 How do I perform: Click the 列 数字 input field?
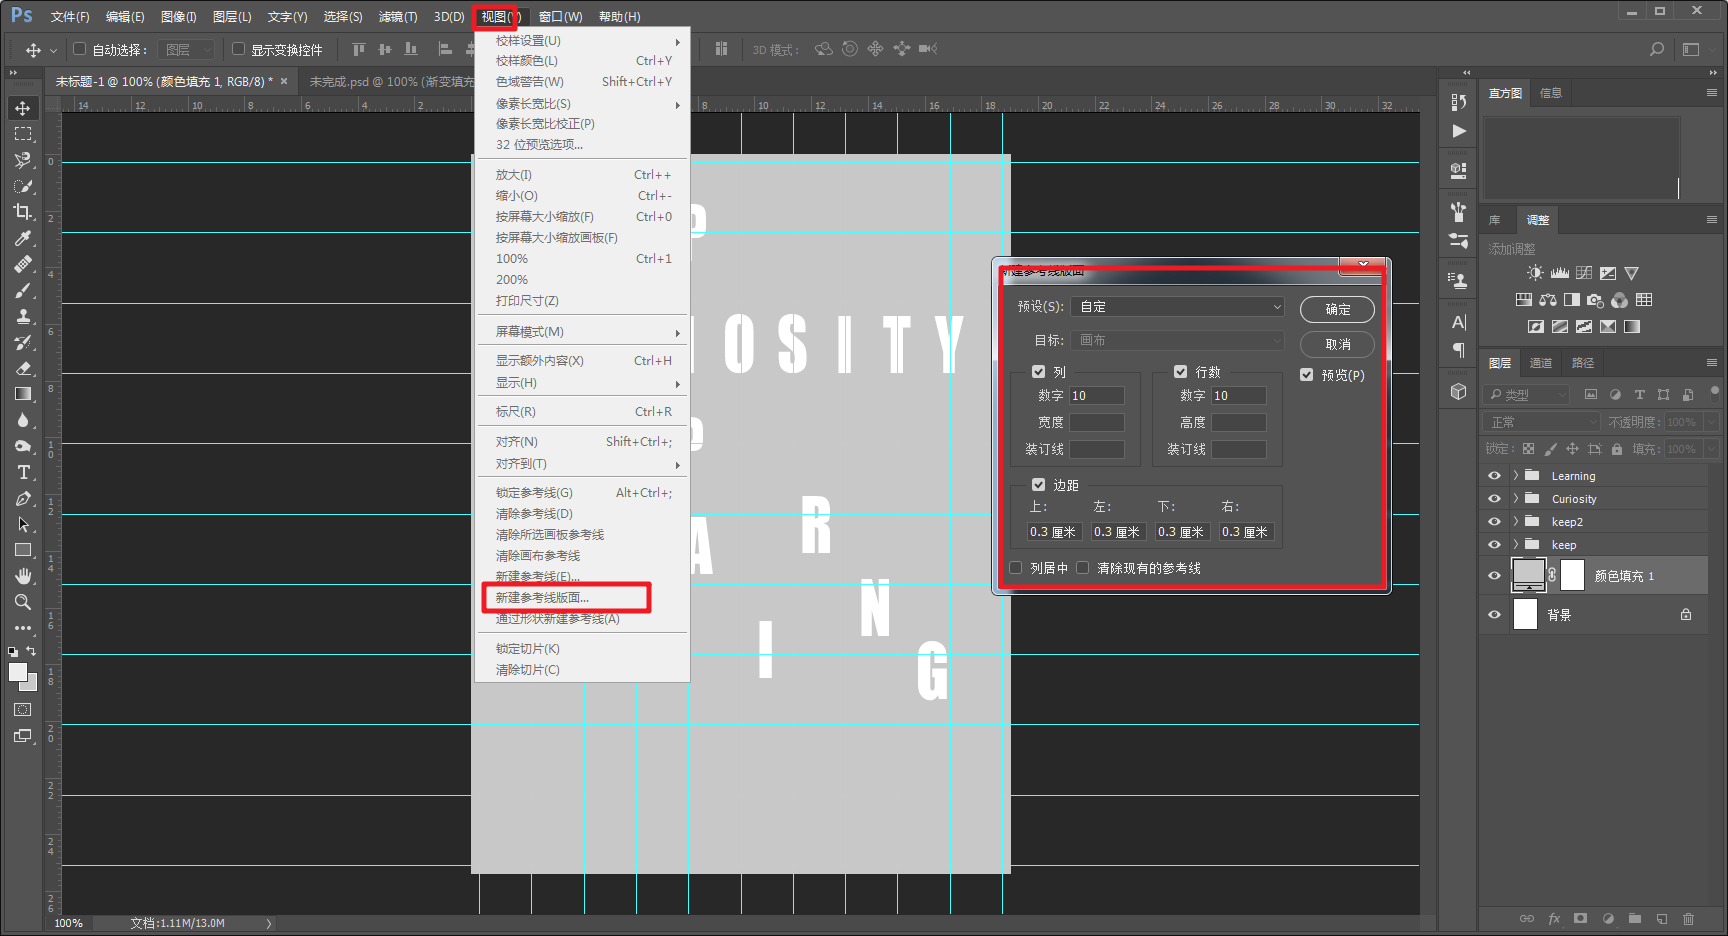click(x=1097, y=396)
